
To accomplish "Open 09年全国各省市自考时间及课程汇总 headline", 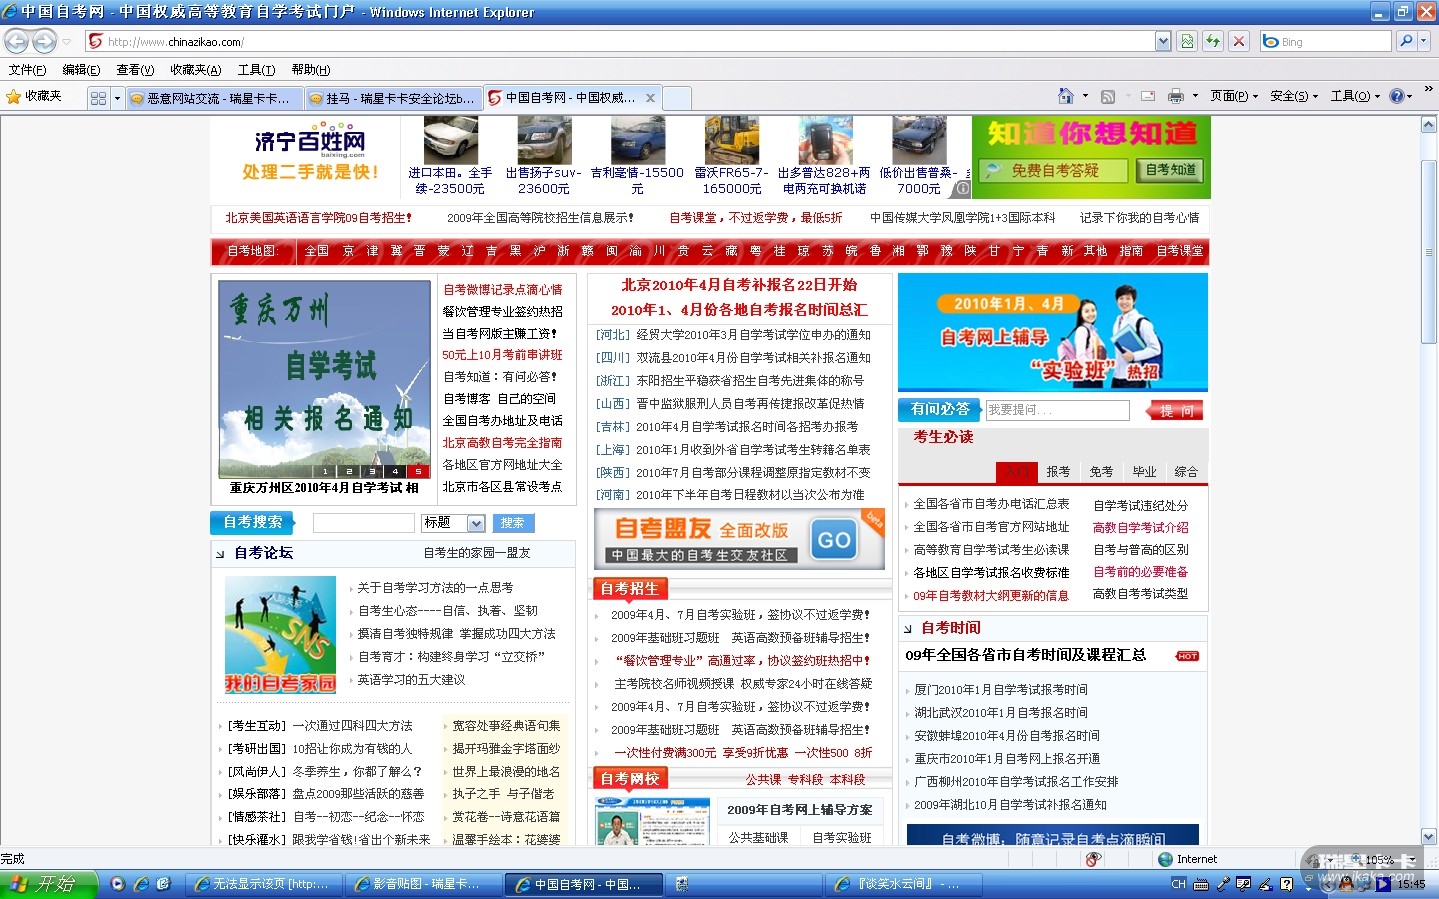I will click(x=1025, y=655).
